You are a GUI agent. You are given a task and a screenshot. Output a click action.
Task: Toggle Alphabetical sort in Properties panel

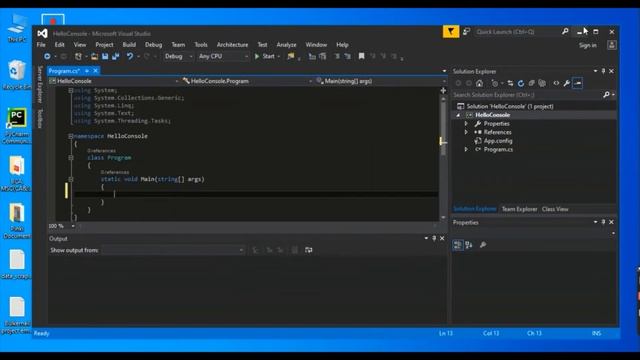(x=469, y=245)
